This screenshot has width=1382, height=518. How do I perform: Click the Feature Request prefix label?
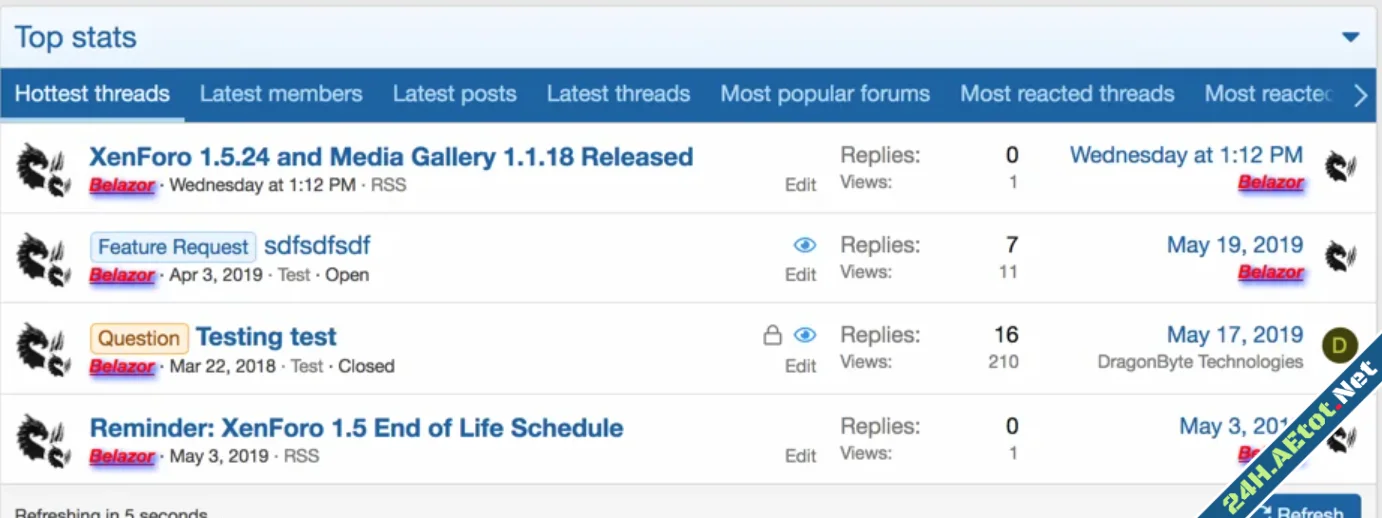click(x=173, y=247)
